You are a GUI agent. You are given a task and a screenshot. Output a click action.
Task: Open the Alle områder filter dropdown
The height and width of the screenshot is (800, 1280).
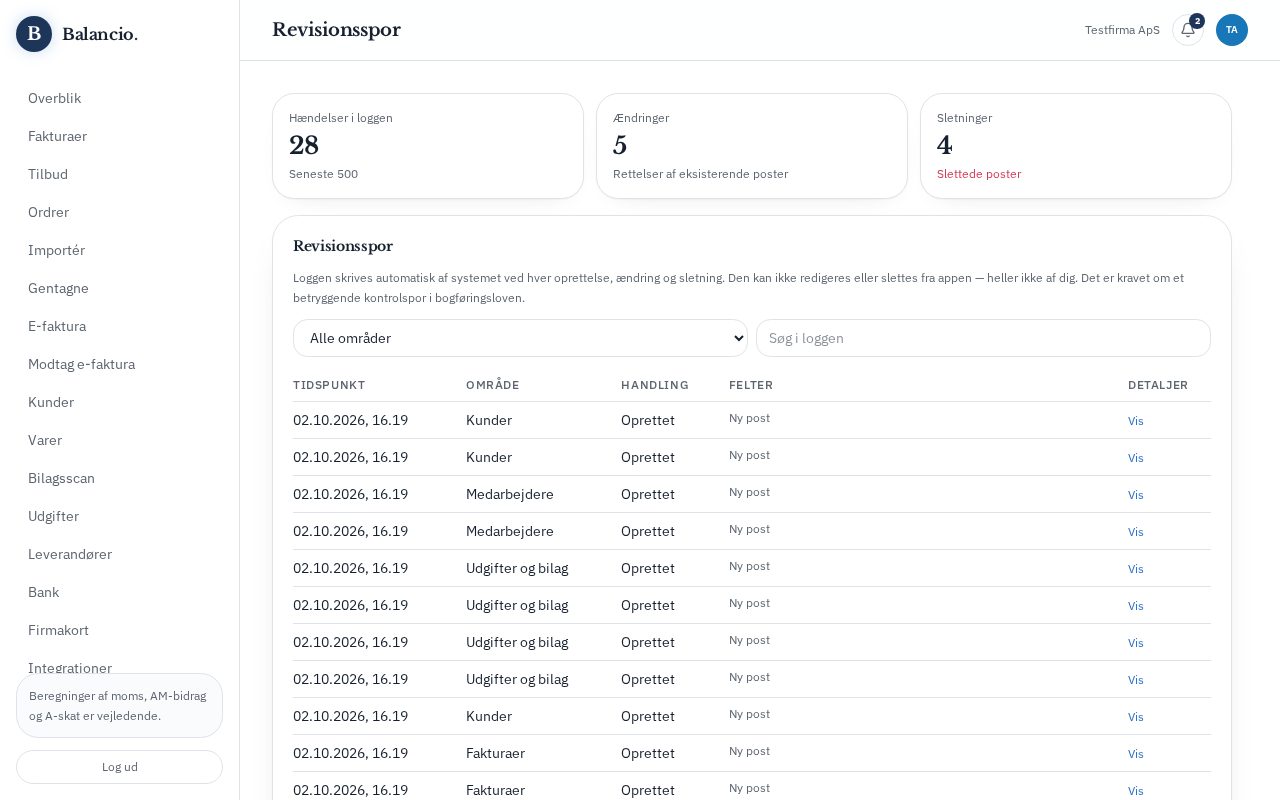[520, 338]
